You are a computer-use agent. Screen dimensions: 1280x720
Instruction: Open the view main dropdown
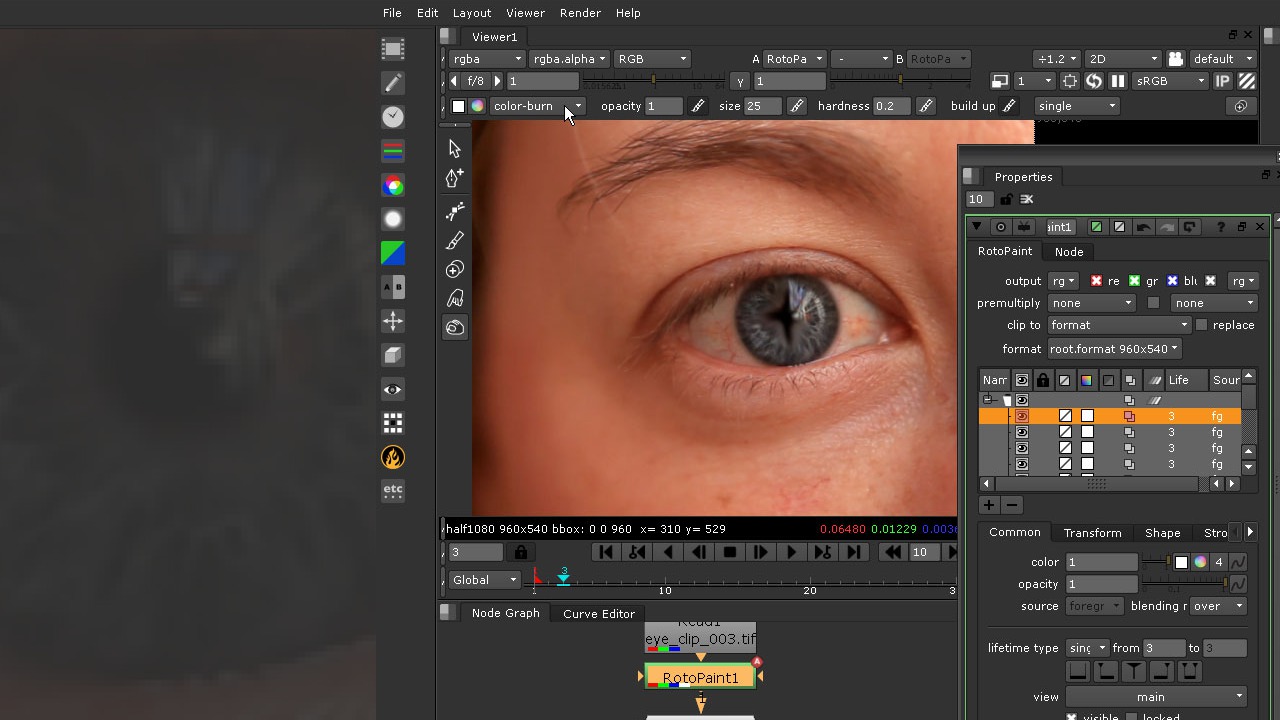1156,697
